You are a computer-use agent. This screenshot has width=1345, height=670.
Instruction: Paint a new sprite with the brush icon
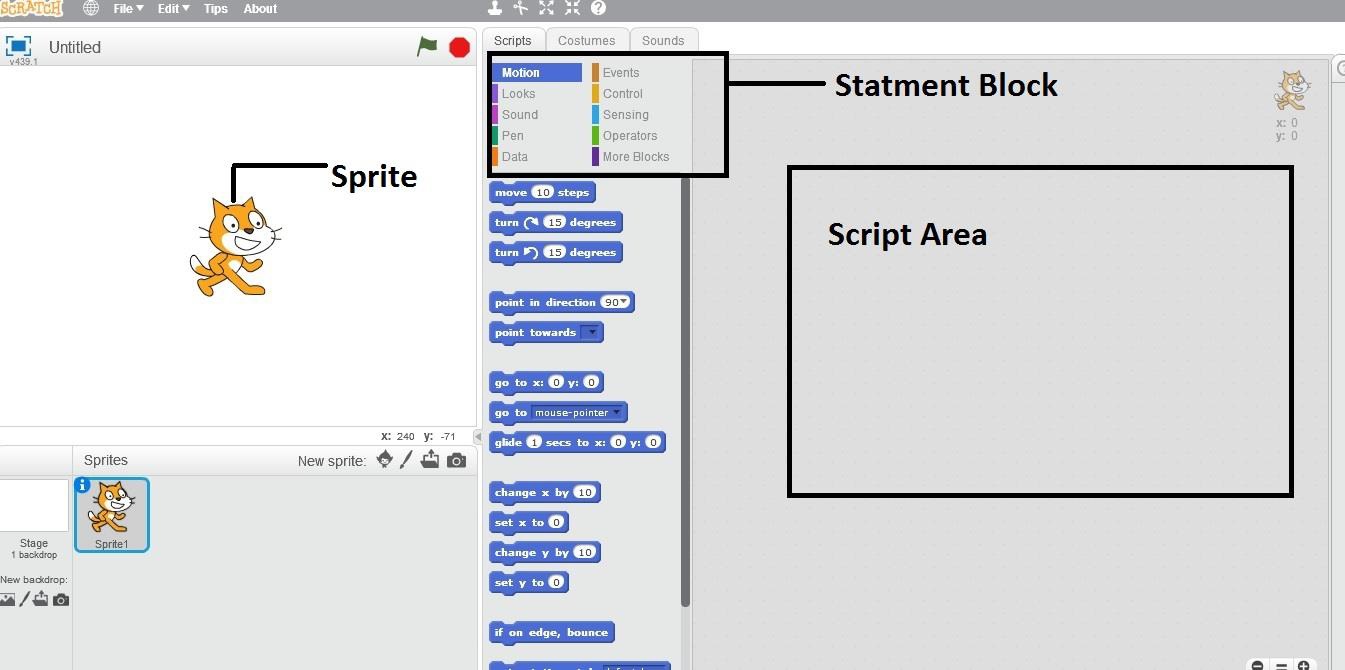pyautogui.click(x=406, y=459)
